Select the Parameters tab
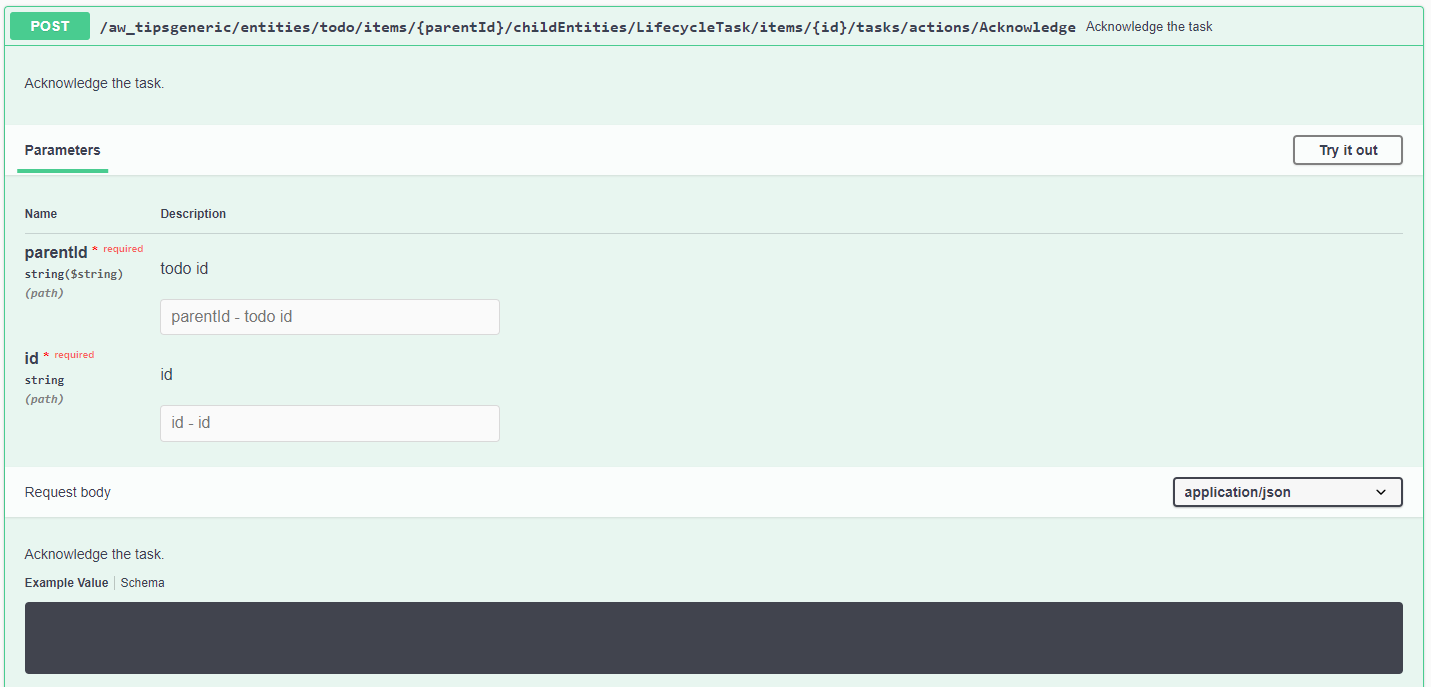1431x687 pixels. [x=62, y=150]
